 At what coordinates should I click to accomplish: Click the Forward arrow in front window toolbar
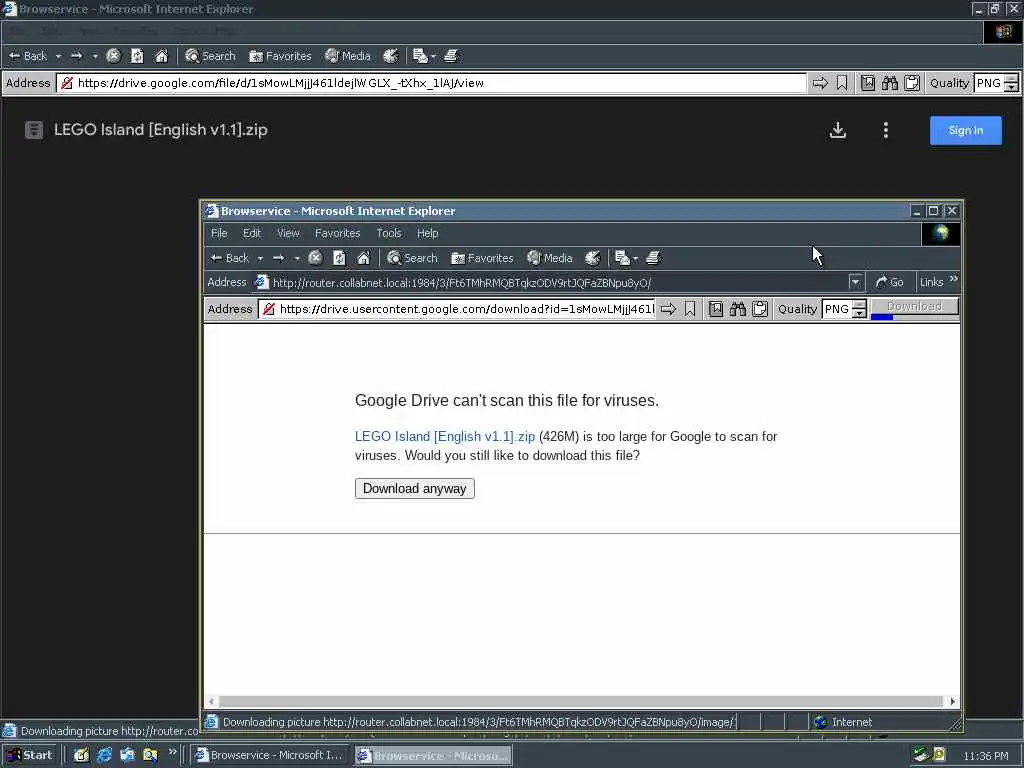(x=279, y=258)
